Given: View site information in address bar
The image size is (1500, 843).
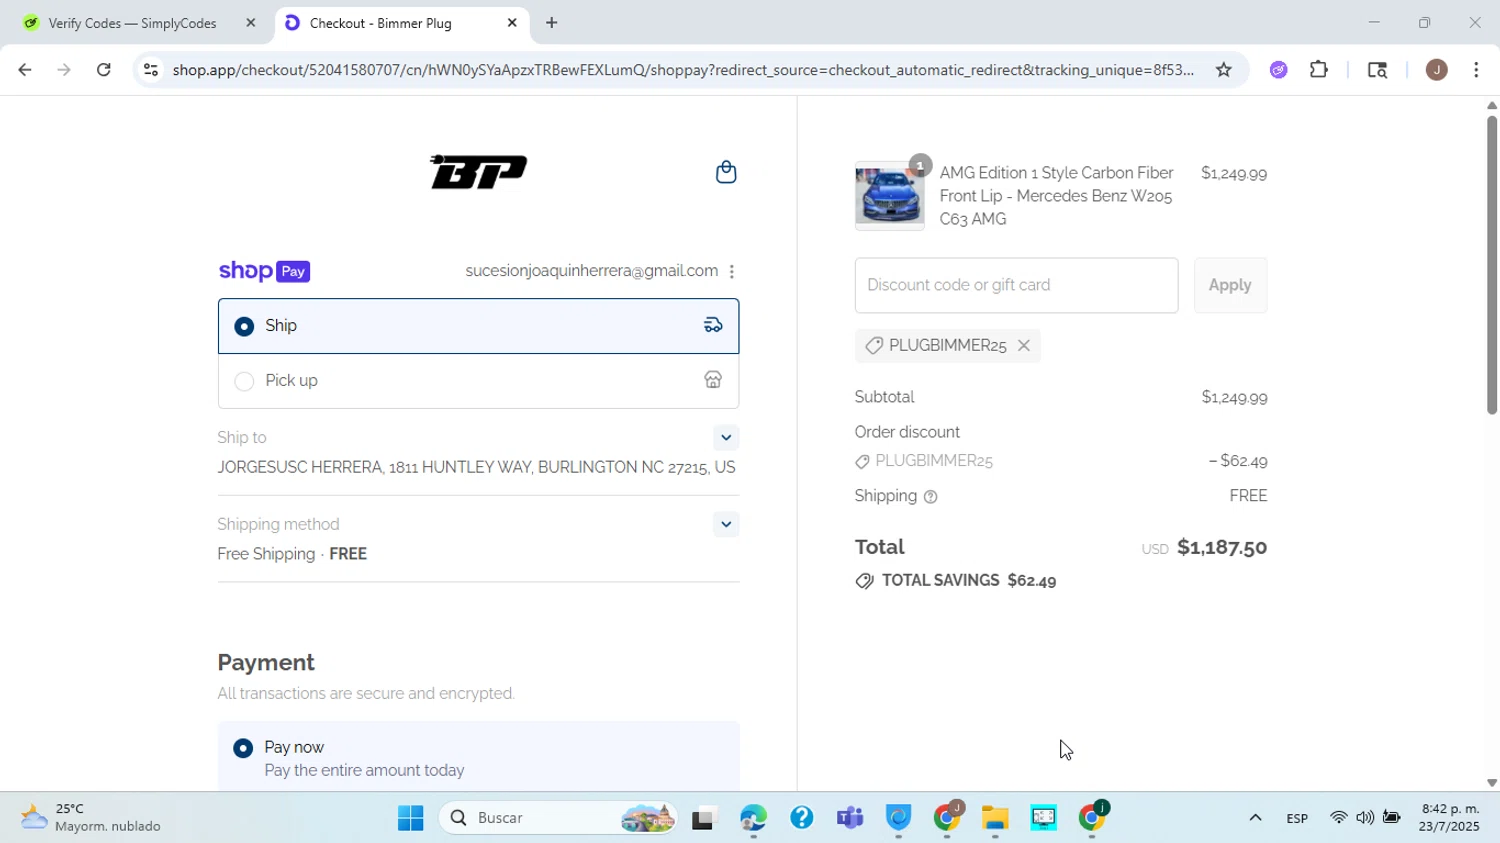Looking at the screenshot, I should (150, 70).
